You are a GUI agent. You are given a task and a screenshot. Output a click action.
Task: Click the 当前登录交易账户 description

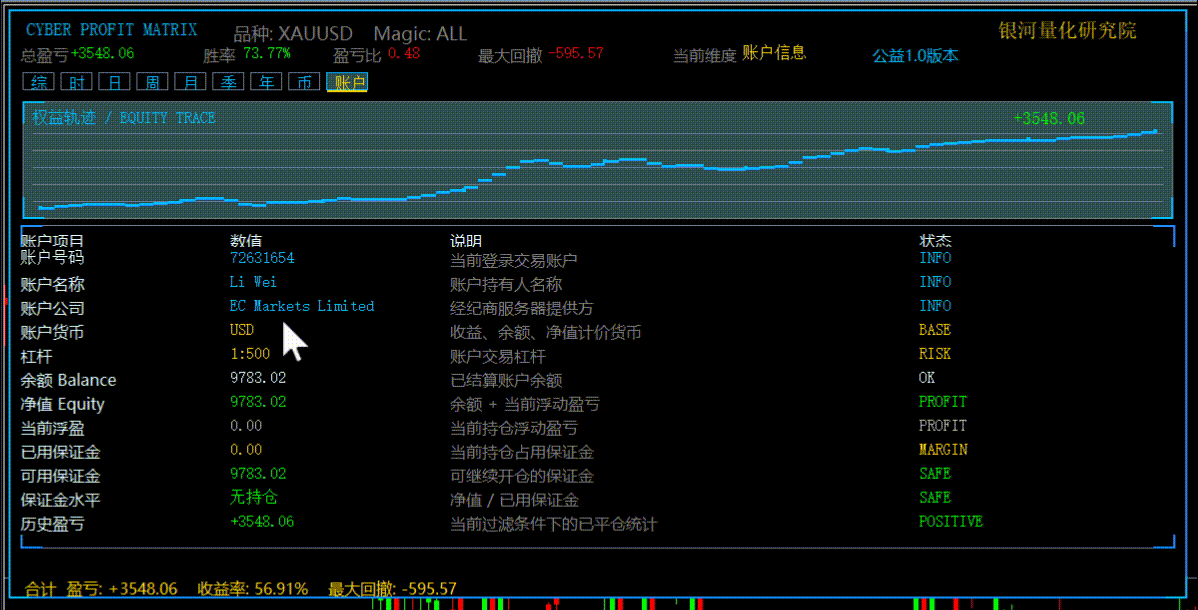pos(513,261)
